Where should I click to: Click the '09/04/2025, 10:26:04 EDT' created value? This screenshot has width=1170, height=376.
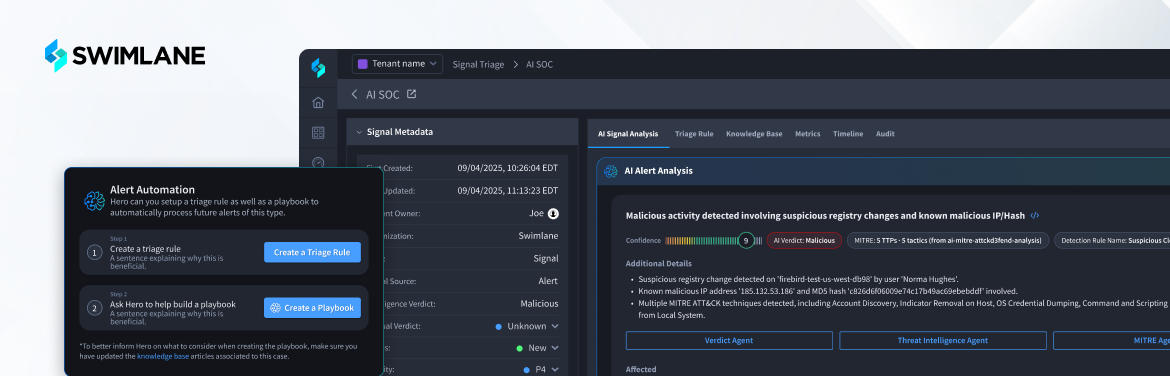click(x=507, y=168)
